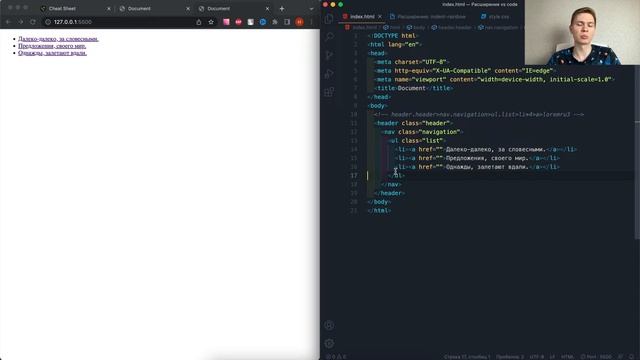Reload the browser page
The width and height of the screenshot is (640, 360).
(x=33, y=22)
